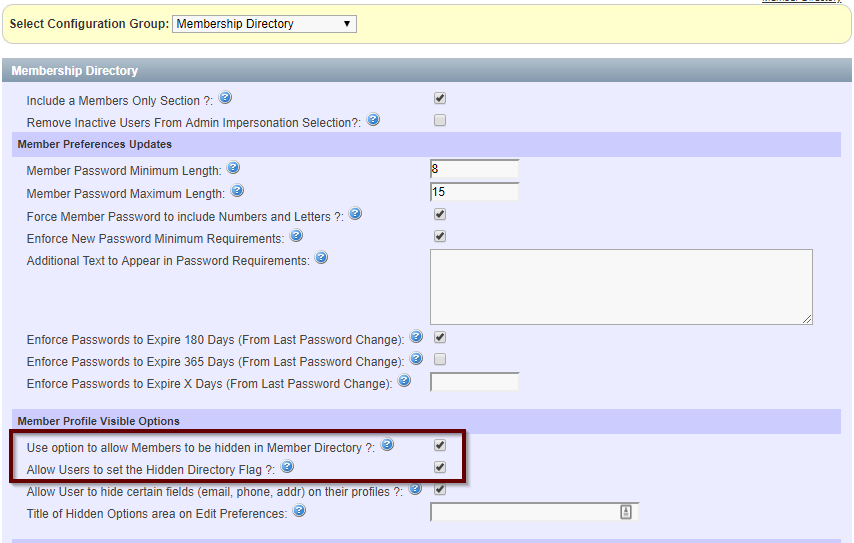
Task: Click the Member Password Maximum Length field
Action: coord(474,192)
